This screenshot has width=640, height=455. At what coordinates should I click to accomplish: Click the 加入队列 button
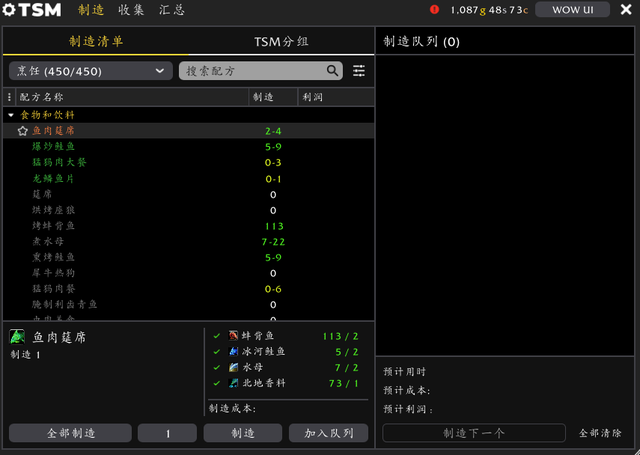pos(329,433)
